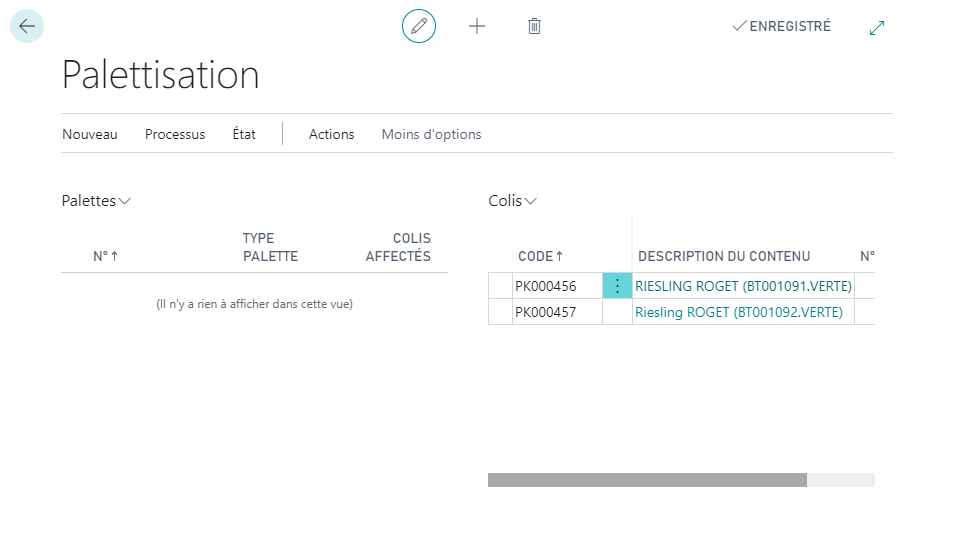The width and height of the screenshot is (954, 550).
Task: Open the Processus menu
Action: 175,134
